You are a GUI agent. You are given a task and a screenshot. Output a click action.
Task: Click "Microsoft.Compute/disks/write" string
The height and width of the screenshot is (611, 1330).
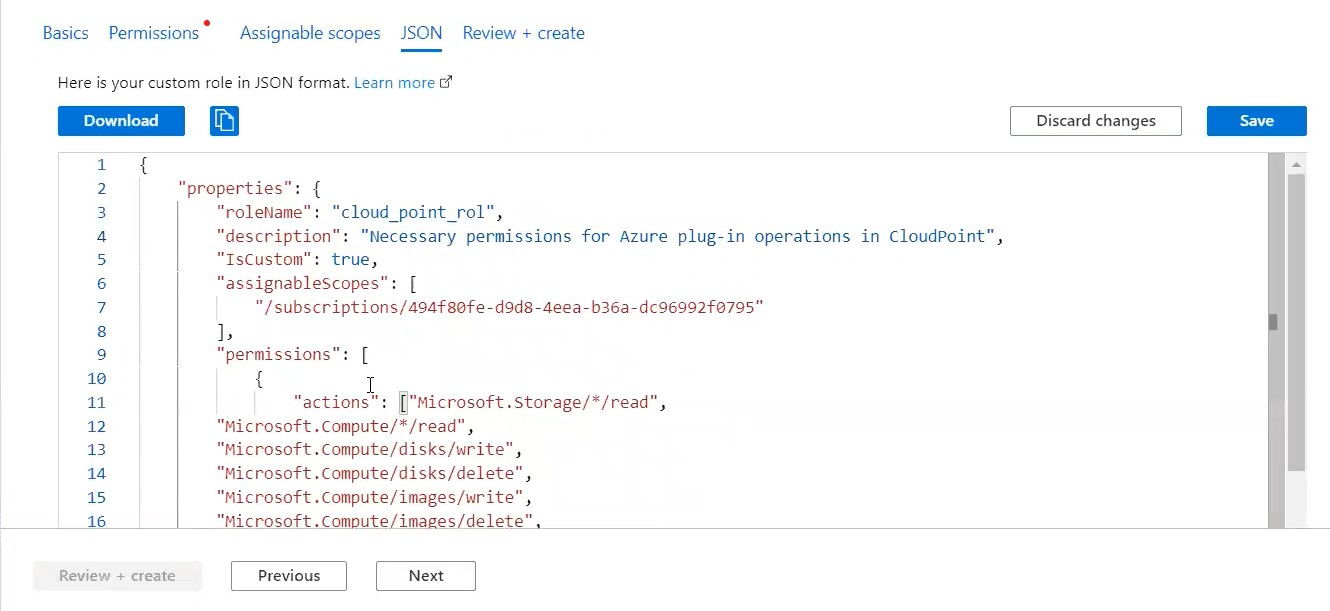365,450
